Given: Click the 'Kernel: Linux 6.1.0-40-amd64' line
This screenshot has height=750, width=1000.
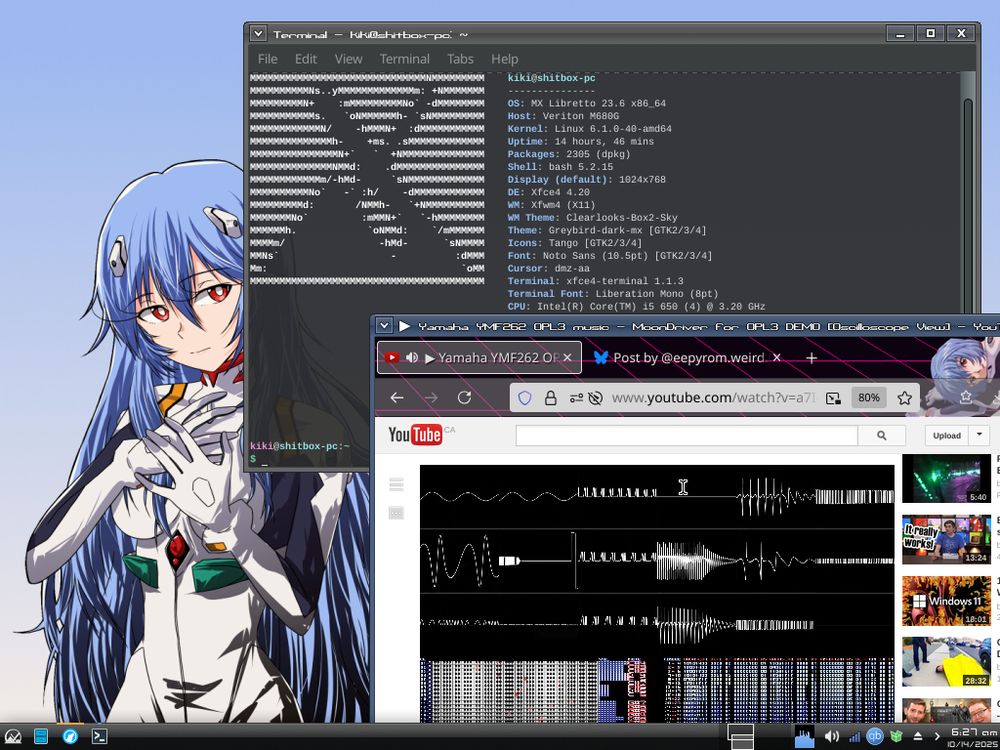Looking at the screenshot, I should coord(589,129).
